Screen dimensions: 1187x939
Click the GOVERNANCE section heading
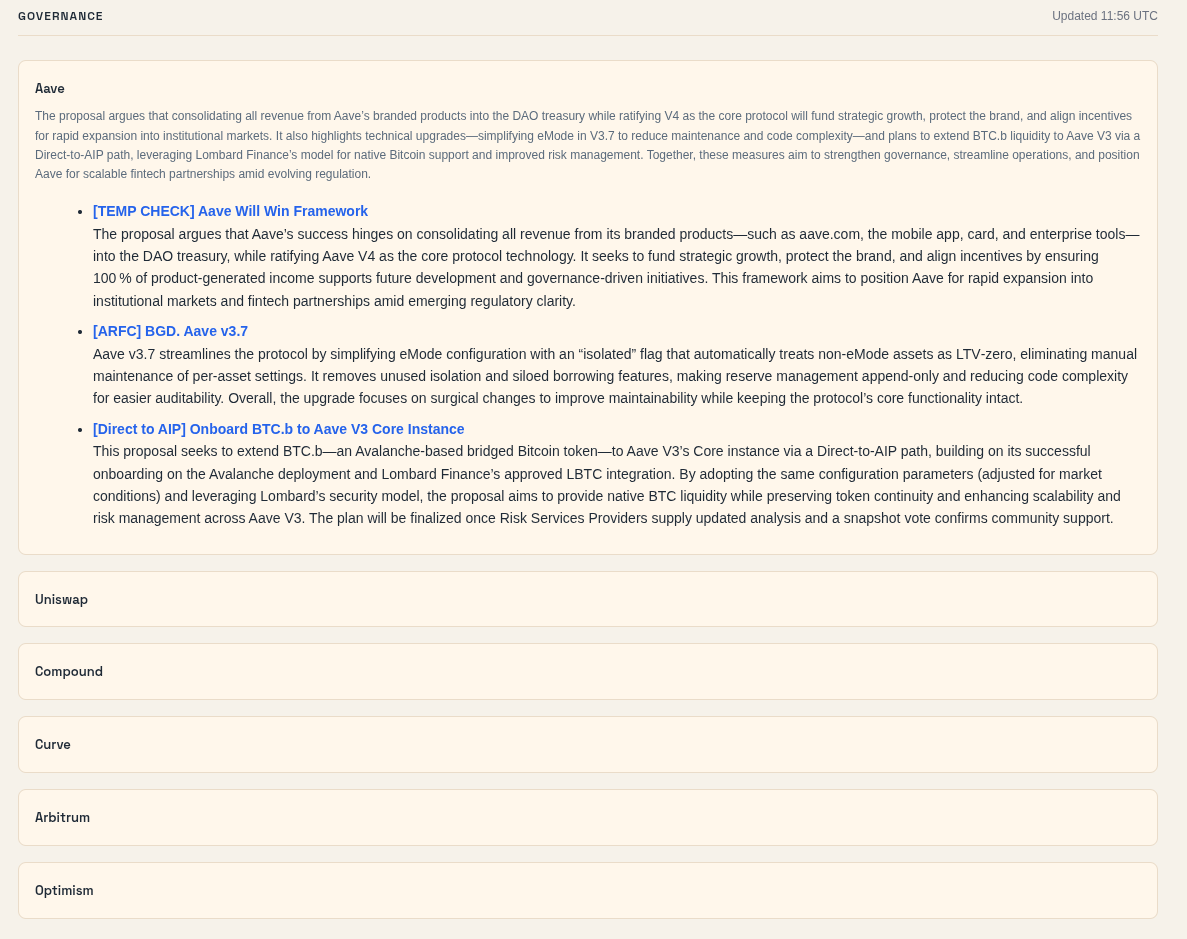[x=61, y=16]
